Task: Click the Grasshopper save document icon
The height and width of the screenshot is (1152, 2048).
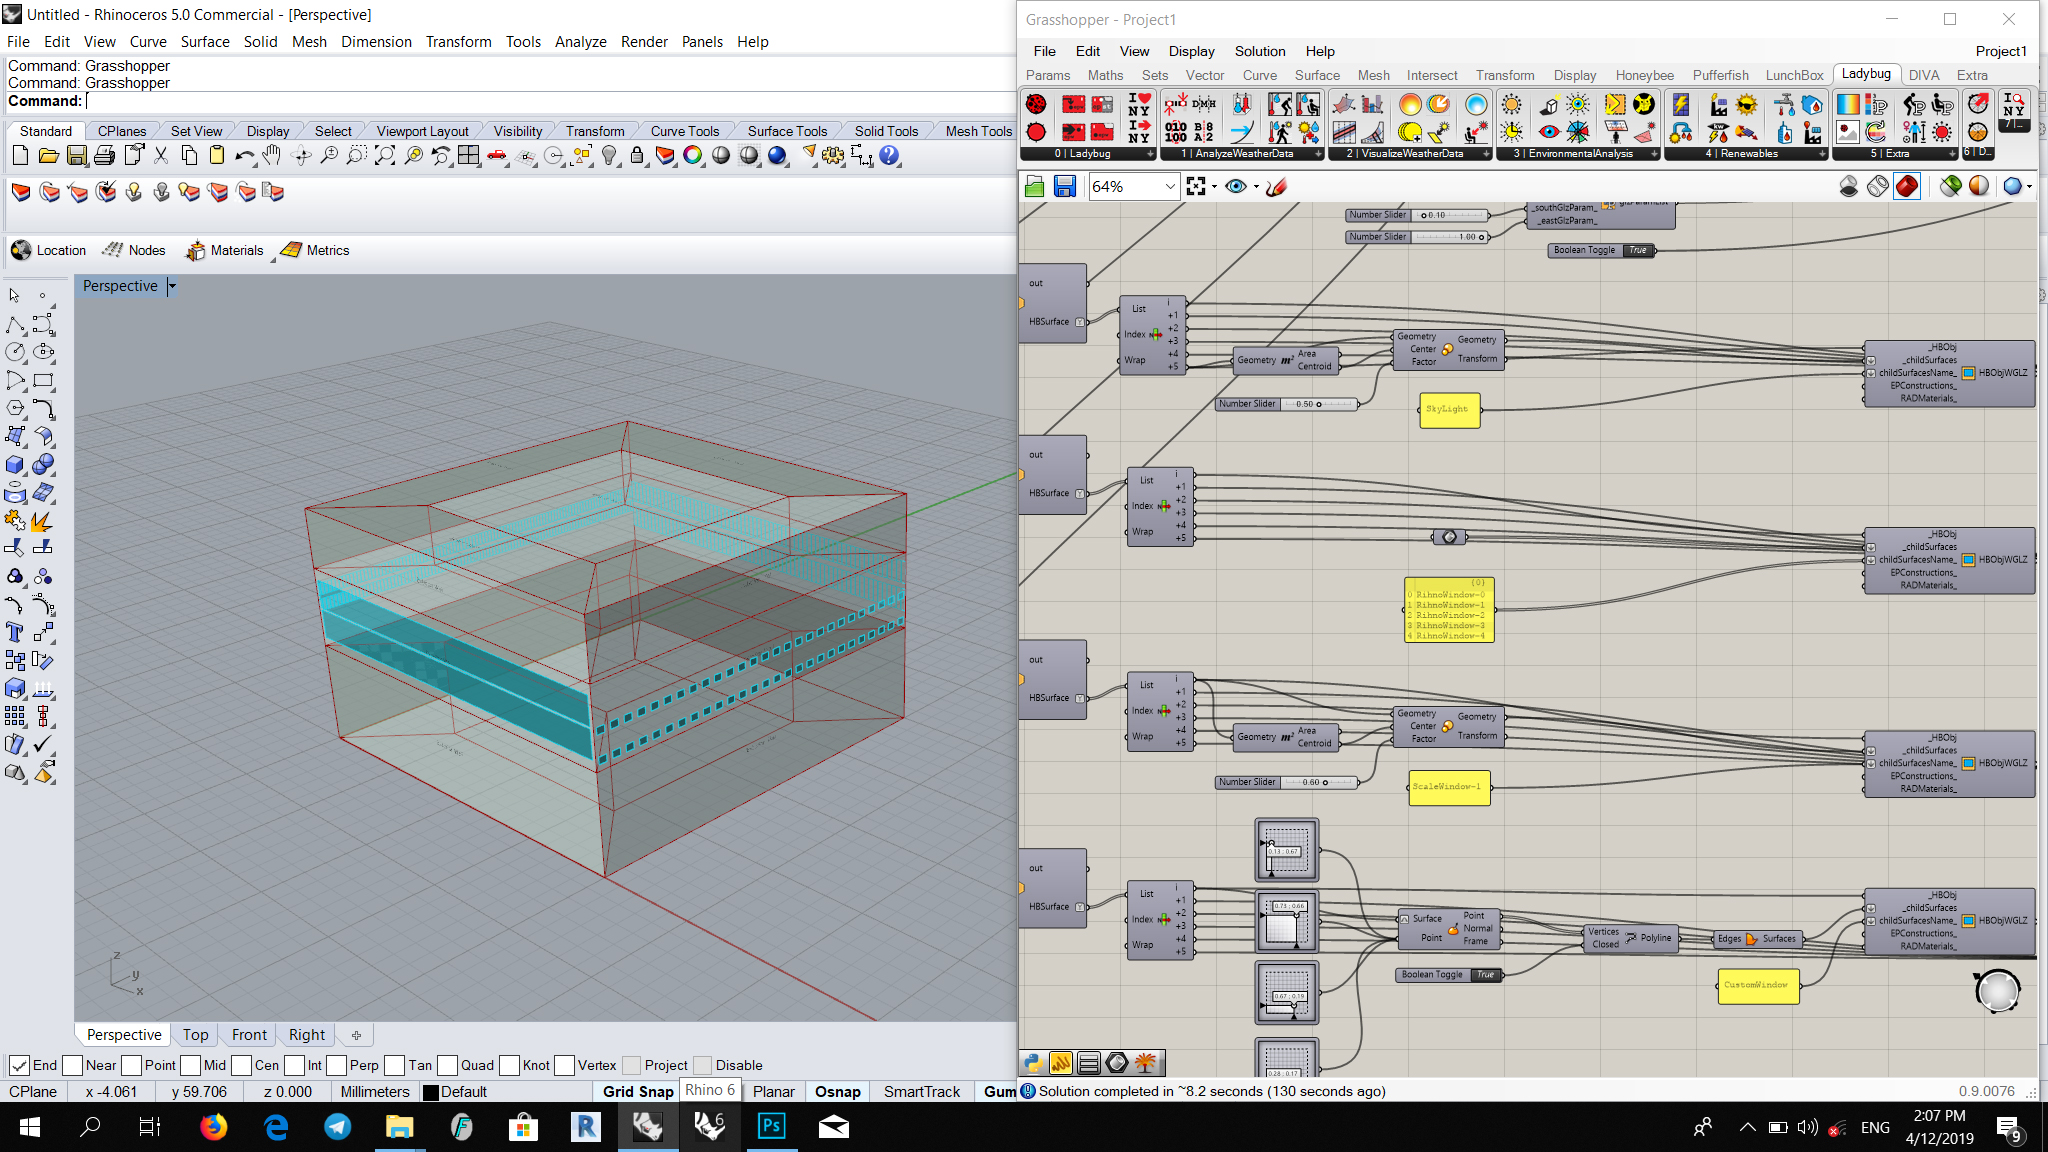Action: pyautogui.click(x=1064, y=186)
